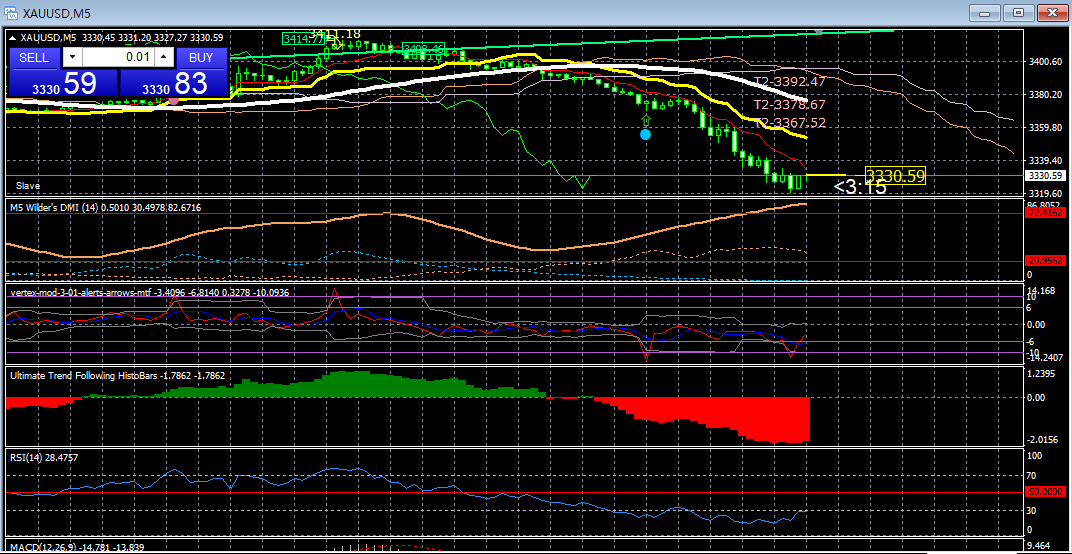Click the 0.01 volume input field
The height and width of the screenshot is (554, 1072).
(x=118, y=57)
